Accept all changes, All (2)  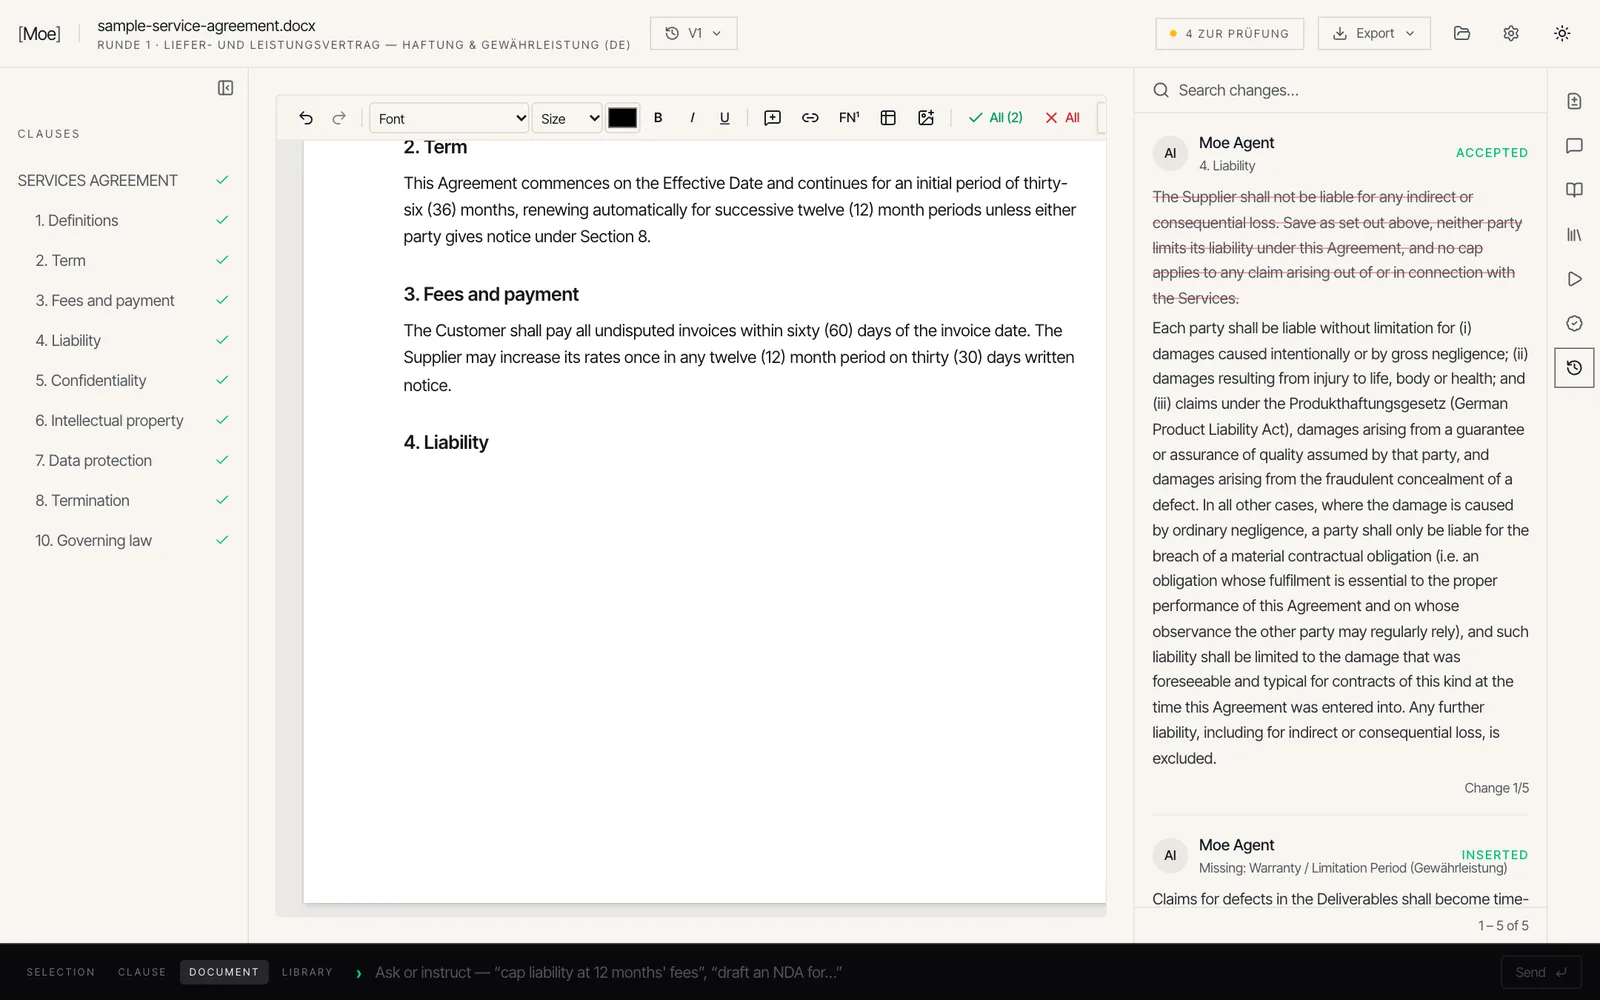pyautogui.click(x=996, y=118)
